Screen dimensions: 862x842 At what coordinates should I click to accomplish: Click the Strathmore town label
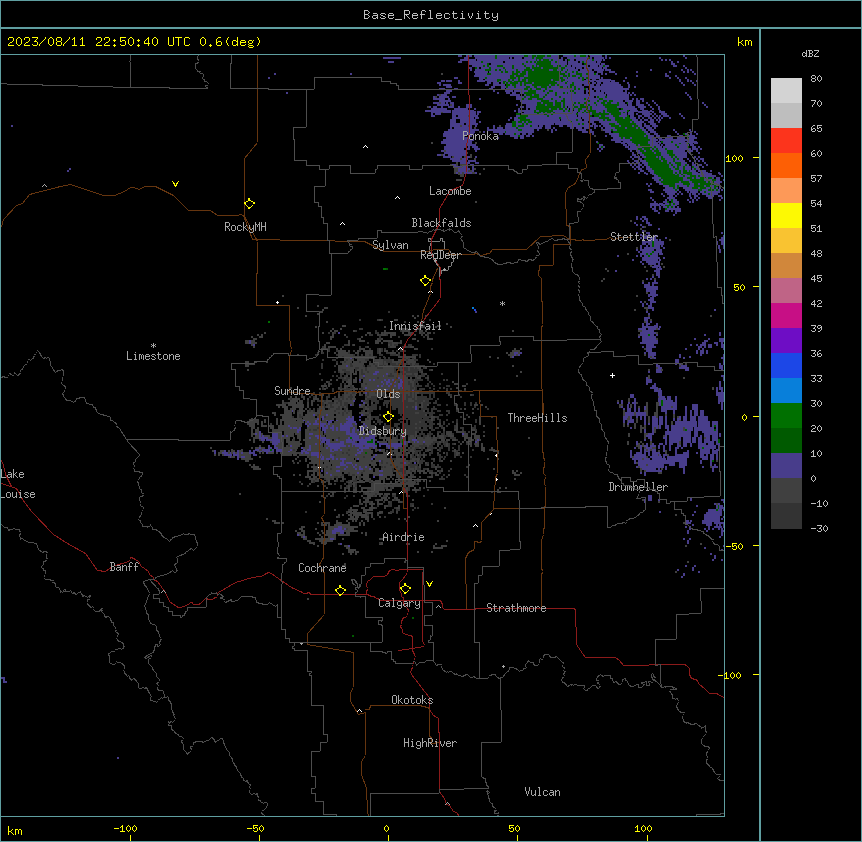(516, 608)
